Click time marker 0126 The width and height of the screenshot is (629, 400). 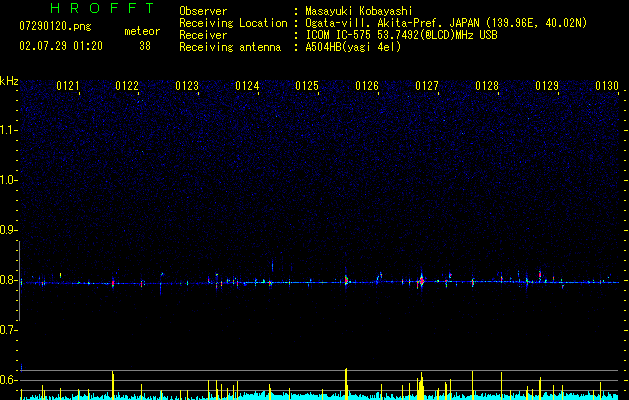[367, 86]
